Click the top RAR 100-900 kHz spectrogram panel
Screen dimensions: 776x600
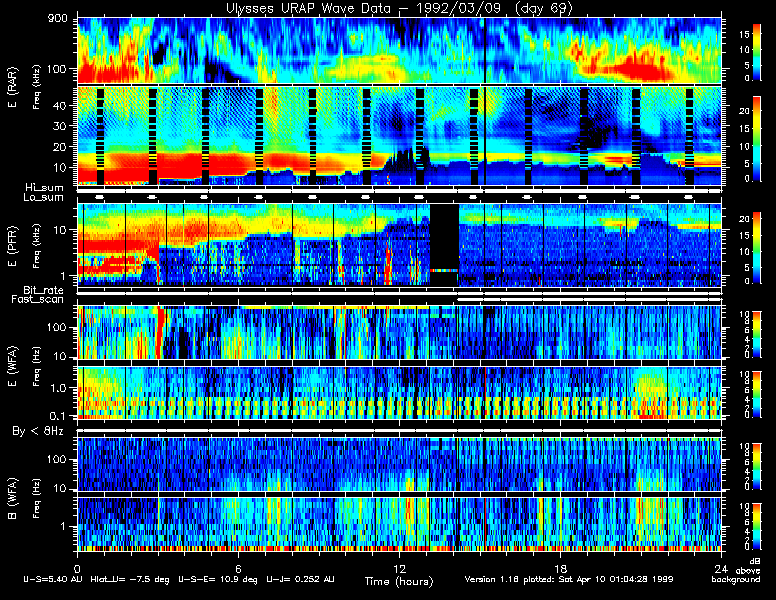399,50
